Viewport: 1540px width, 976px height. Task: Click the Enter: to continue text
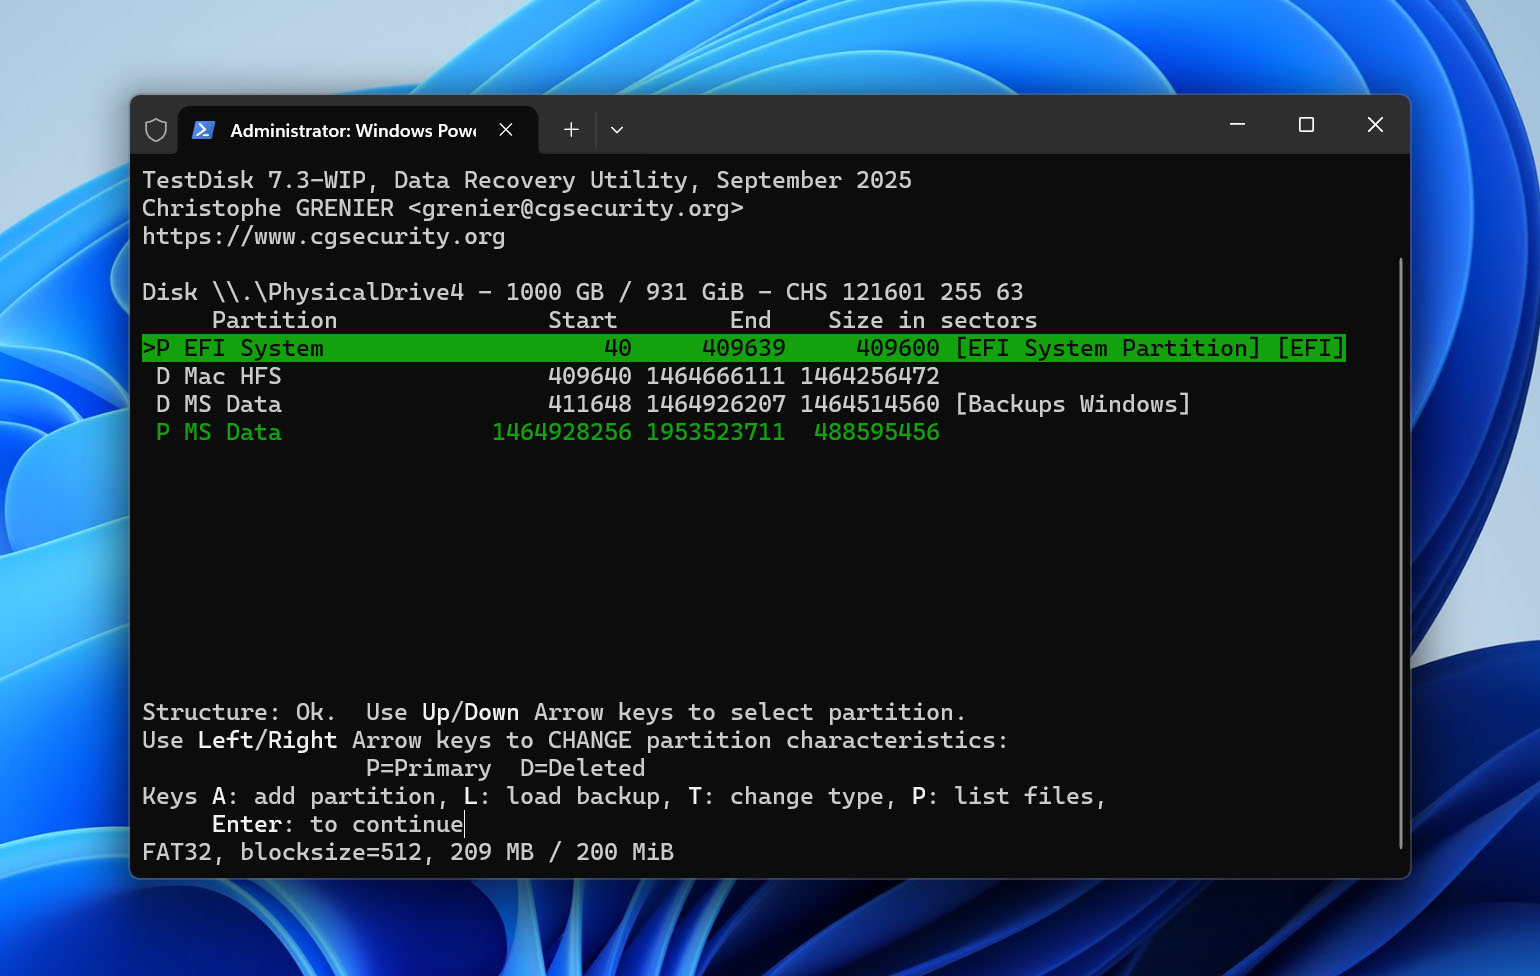pos(337,824)
